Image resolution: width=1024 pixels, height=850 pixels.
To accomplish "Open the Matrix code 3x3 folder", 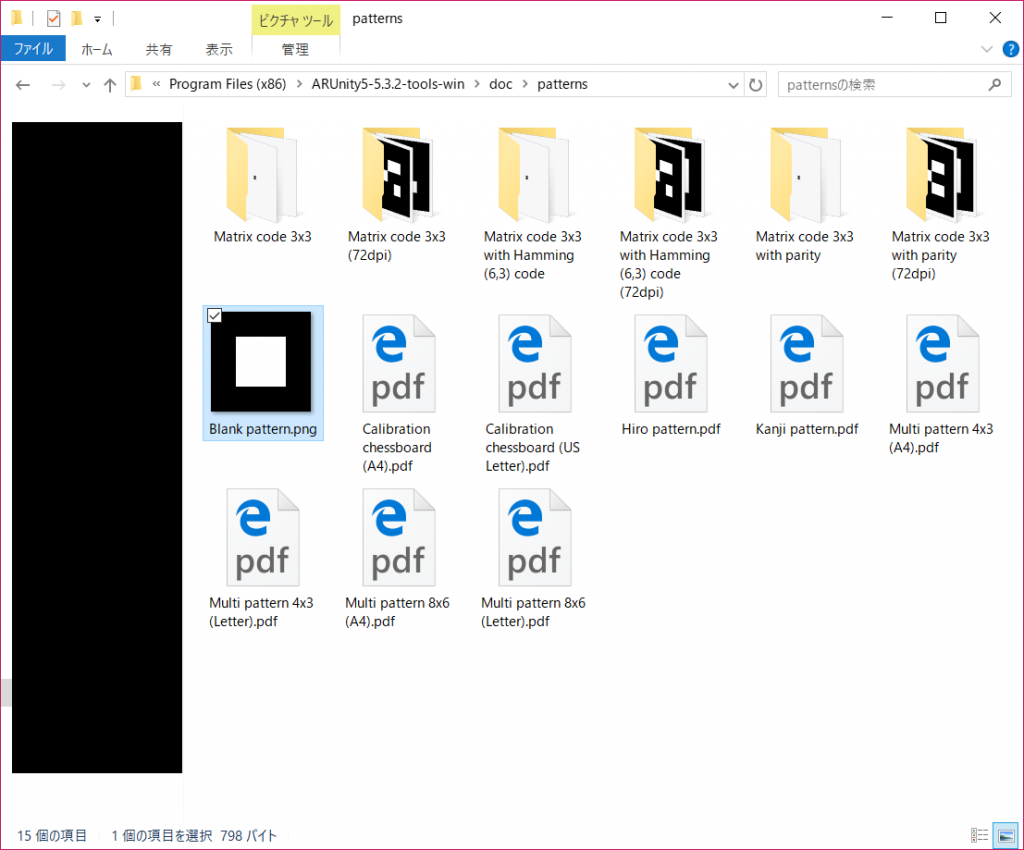I will click(262, 175).
